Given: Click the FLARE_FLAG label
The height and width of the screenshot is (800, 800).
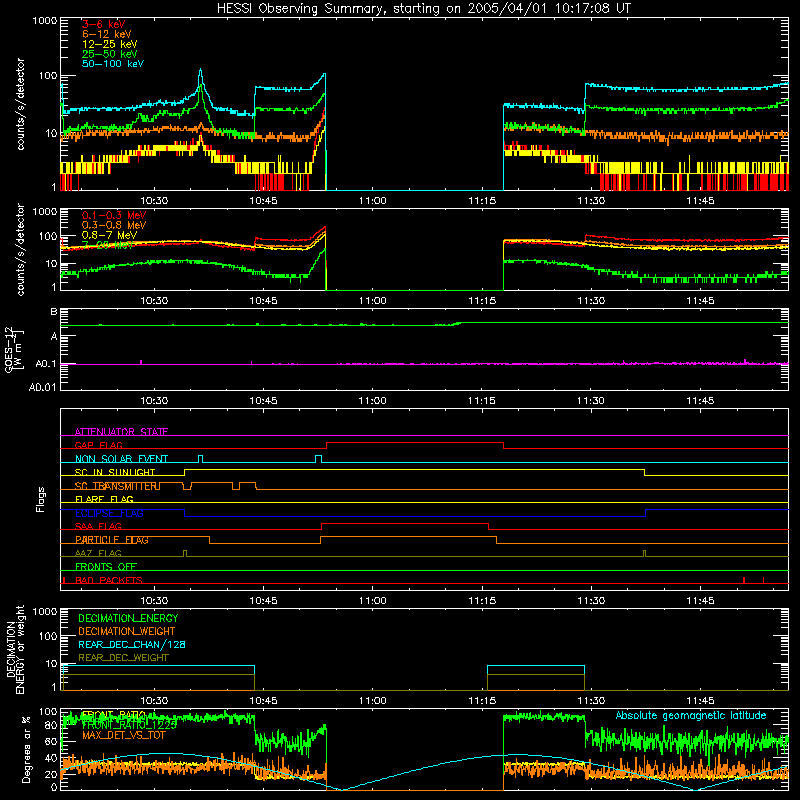Looking at the screenshot, I should tap(104, 499).
